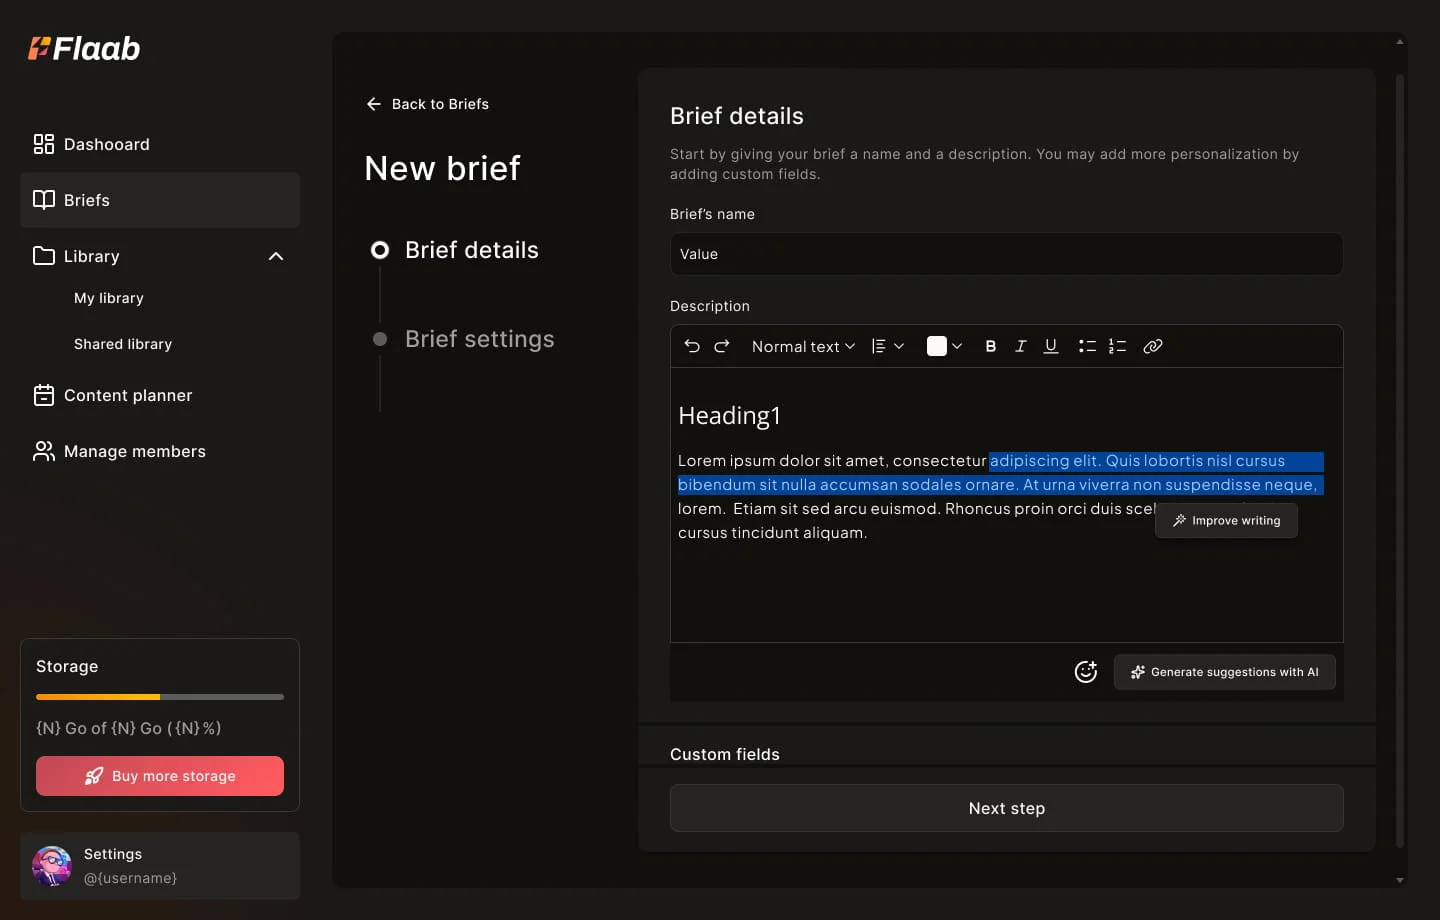Open the Normal text style dropdown
Viewport: 1440px width, 920px height.
pos(803,346)
